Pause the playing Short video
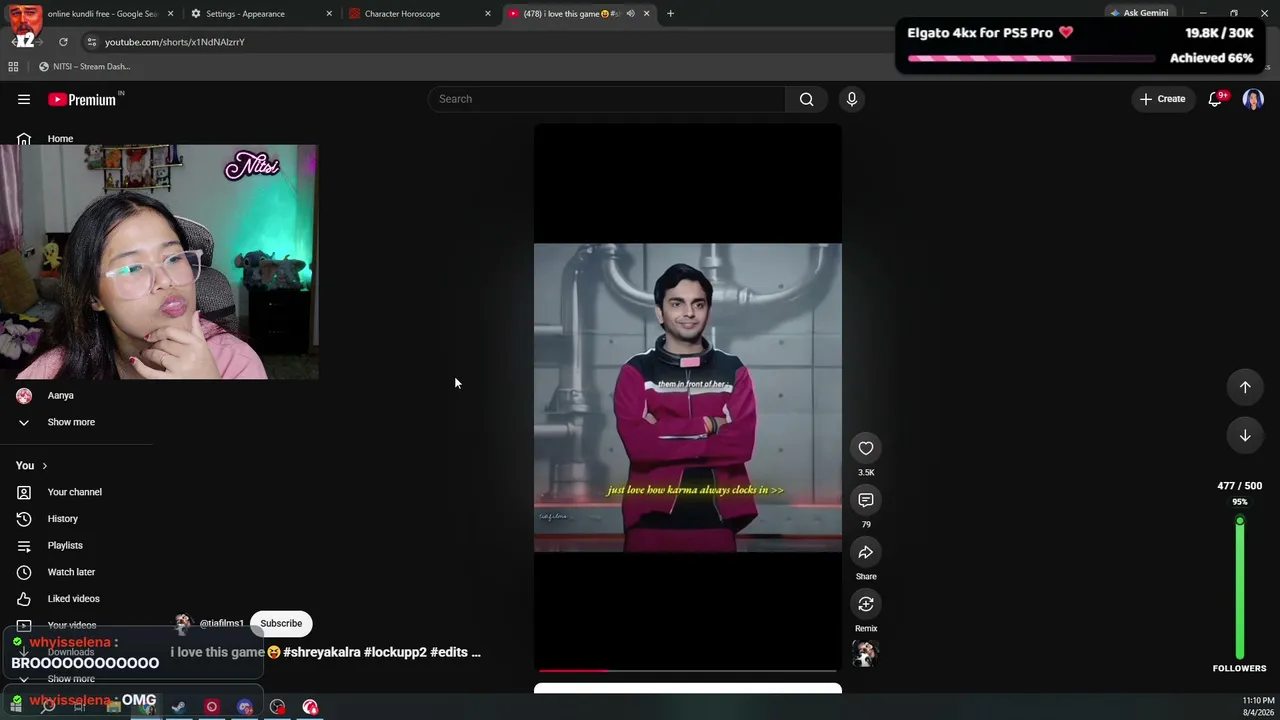1280x720 pixels. pyautogui.click(x=688, y=398)
